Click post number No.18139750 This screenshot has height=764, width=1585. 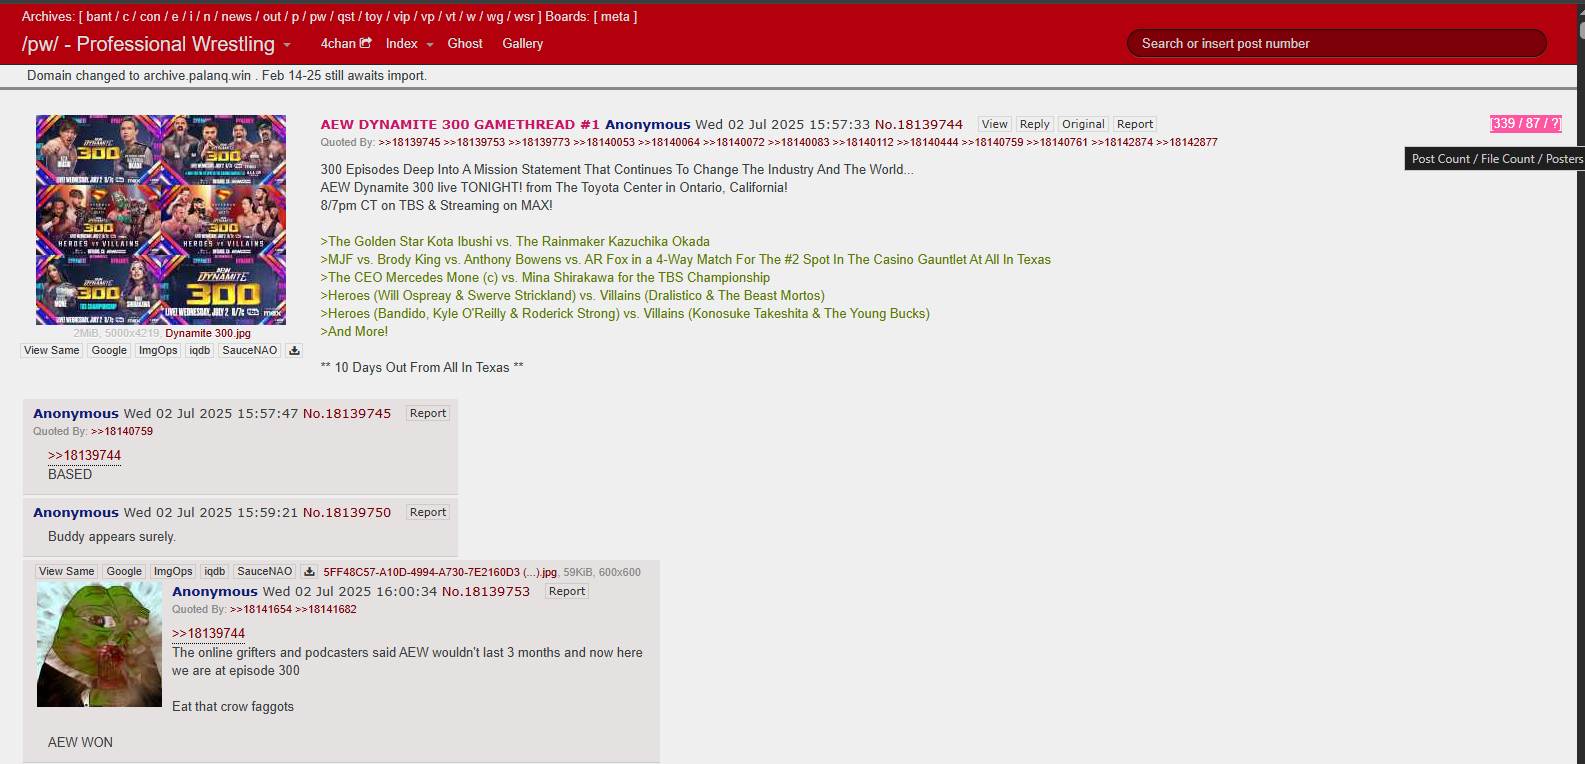347,513
